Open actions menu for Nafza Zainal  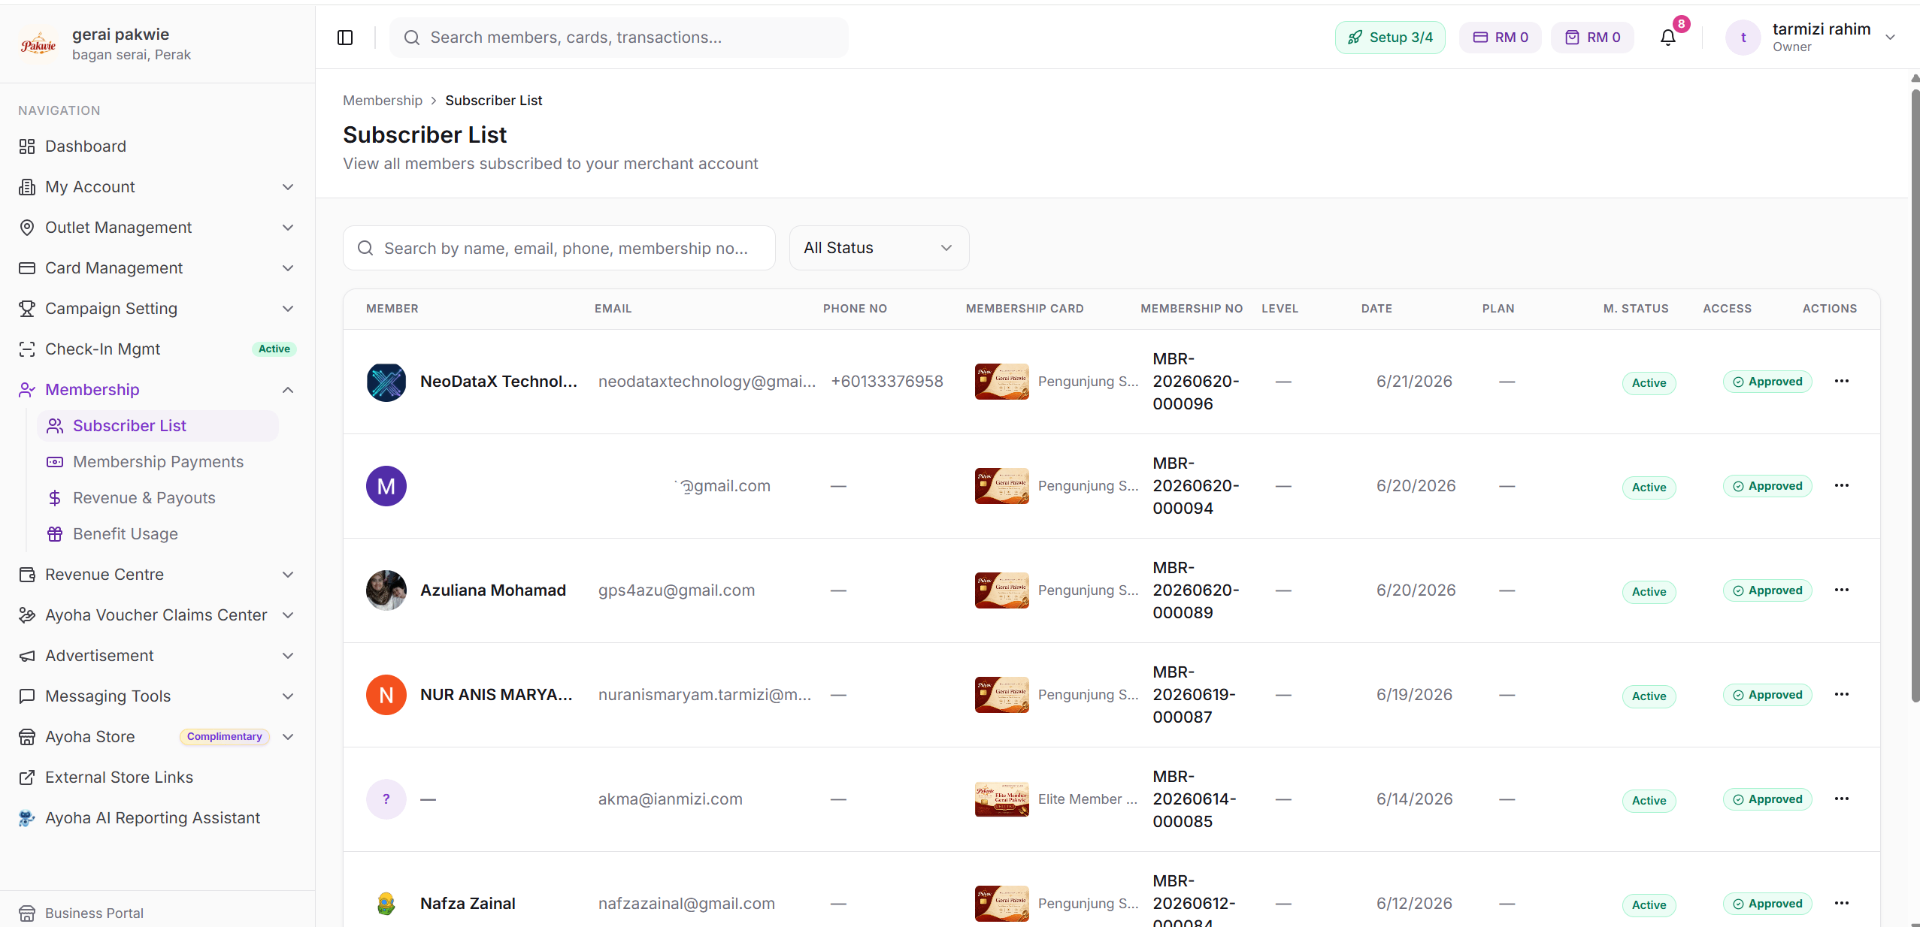[x=1841, y=903]
